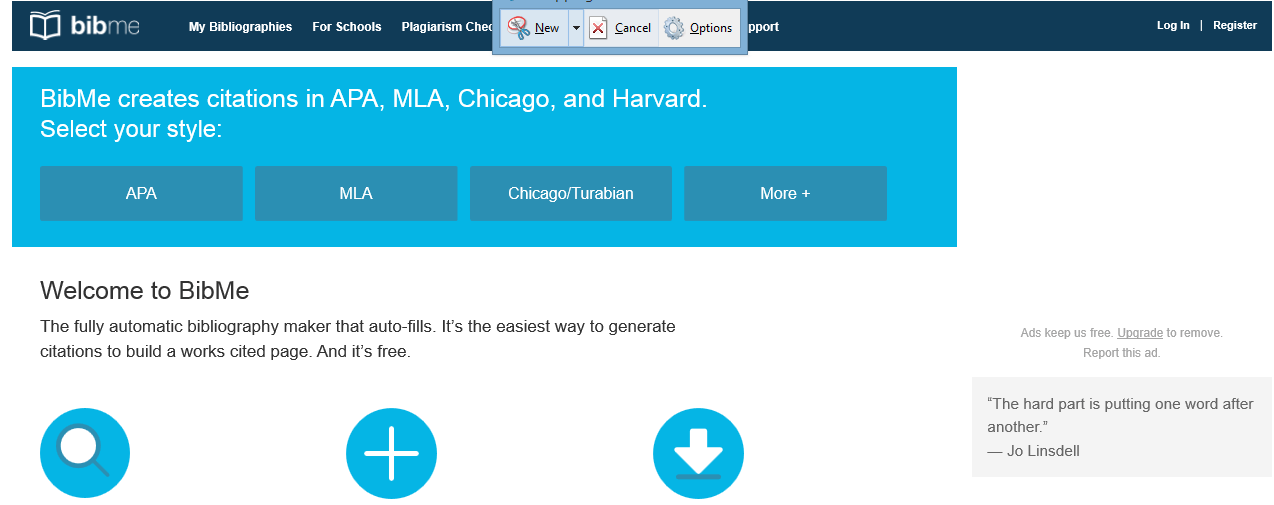
Task: Click the Snipping Tool New scissors icon
Action: click(x=518, y=27)
